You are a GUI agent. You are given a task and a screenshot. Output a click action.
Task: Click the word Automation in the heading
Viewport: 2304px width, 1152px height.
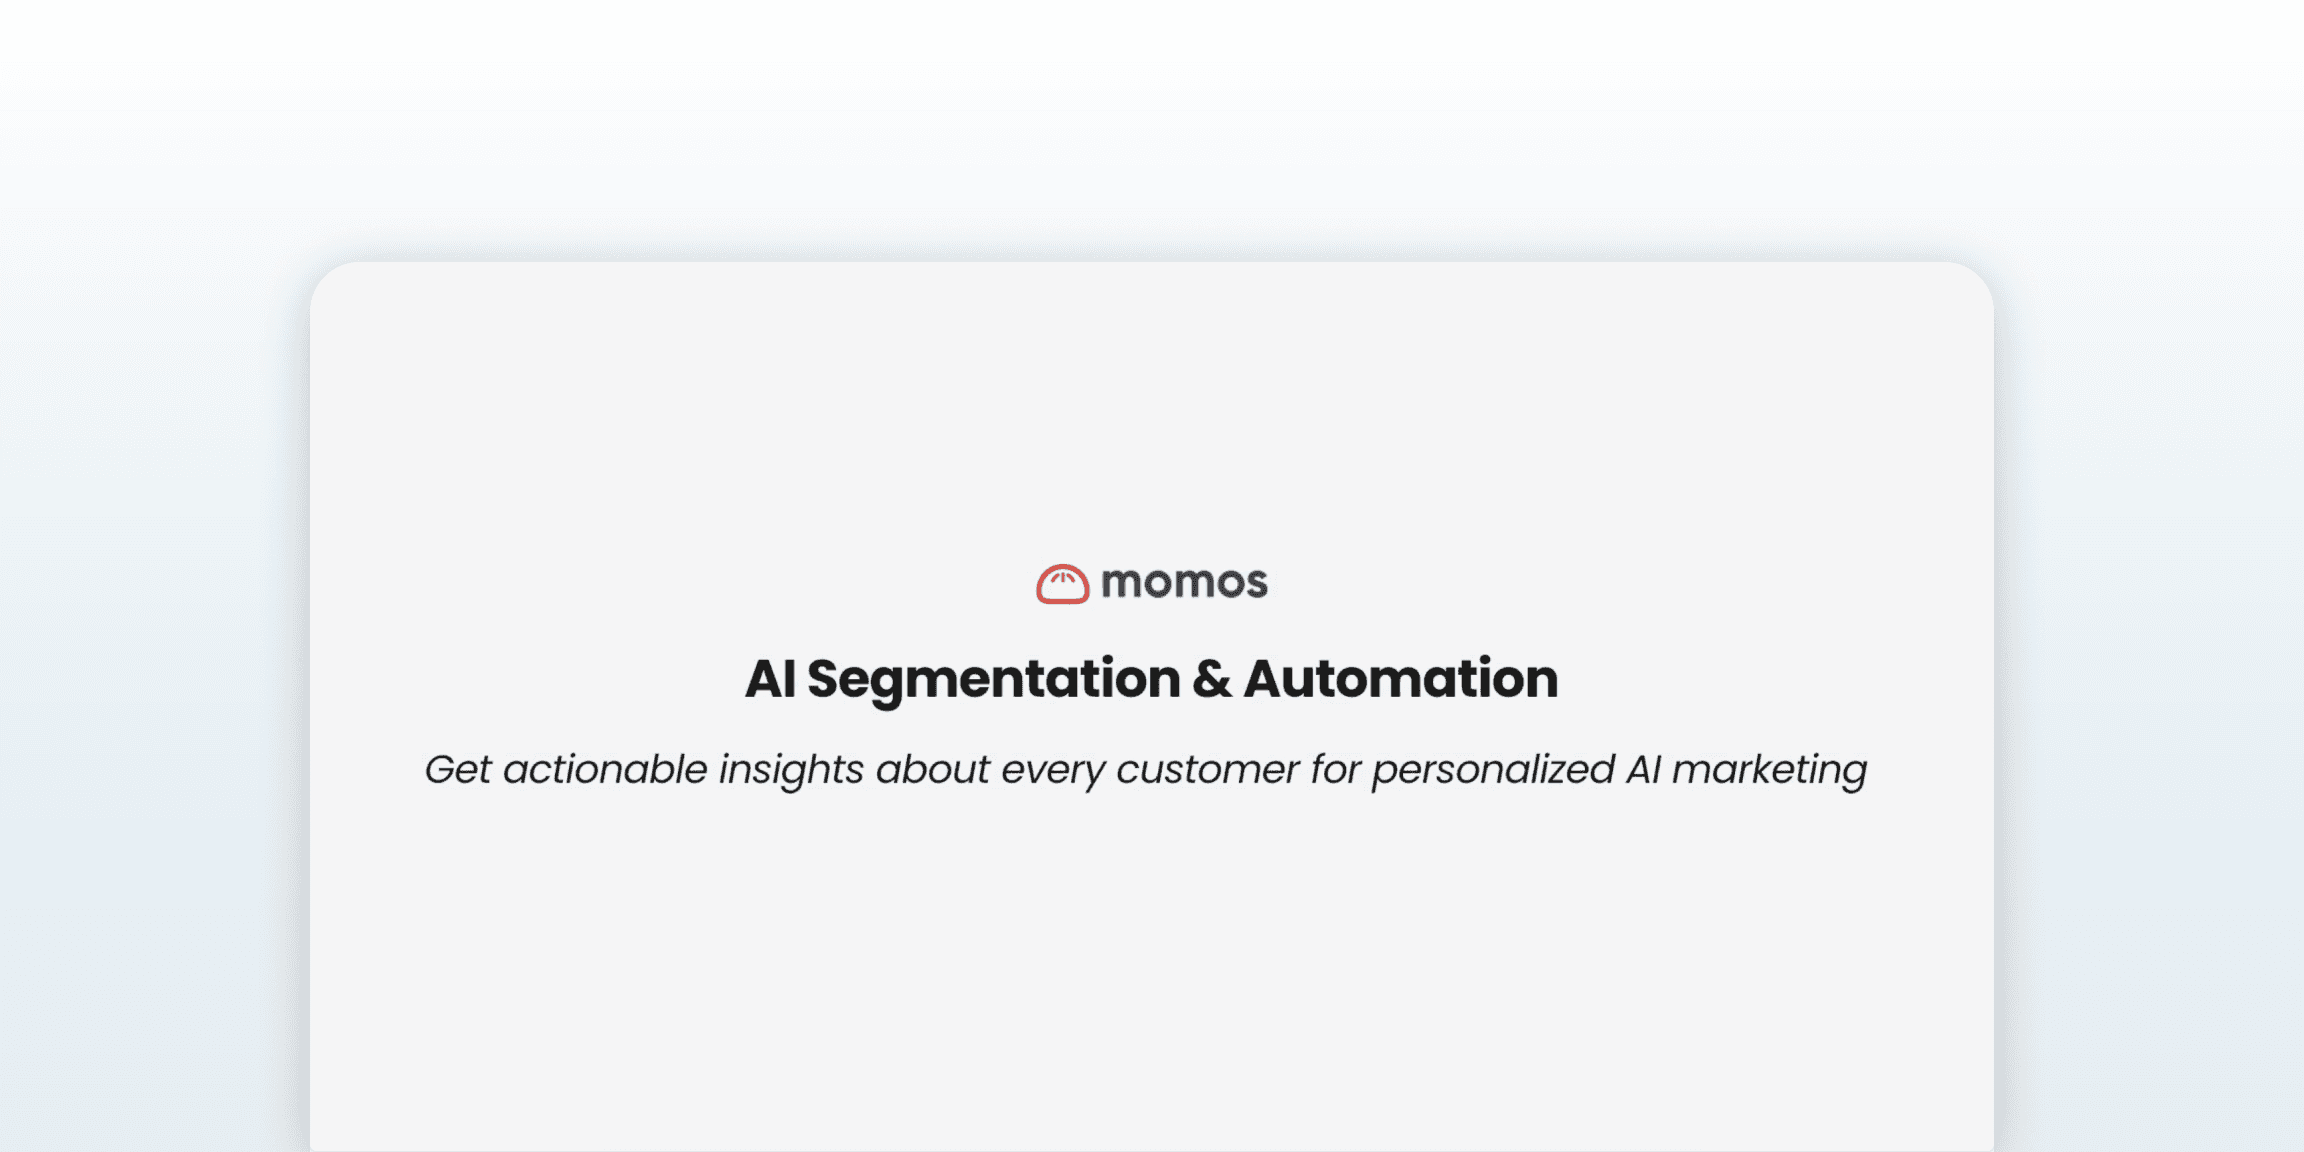pos(1400,679)
